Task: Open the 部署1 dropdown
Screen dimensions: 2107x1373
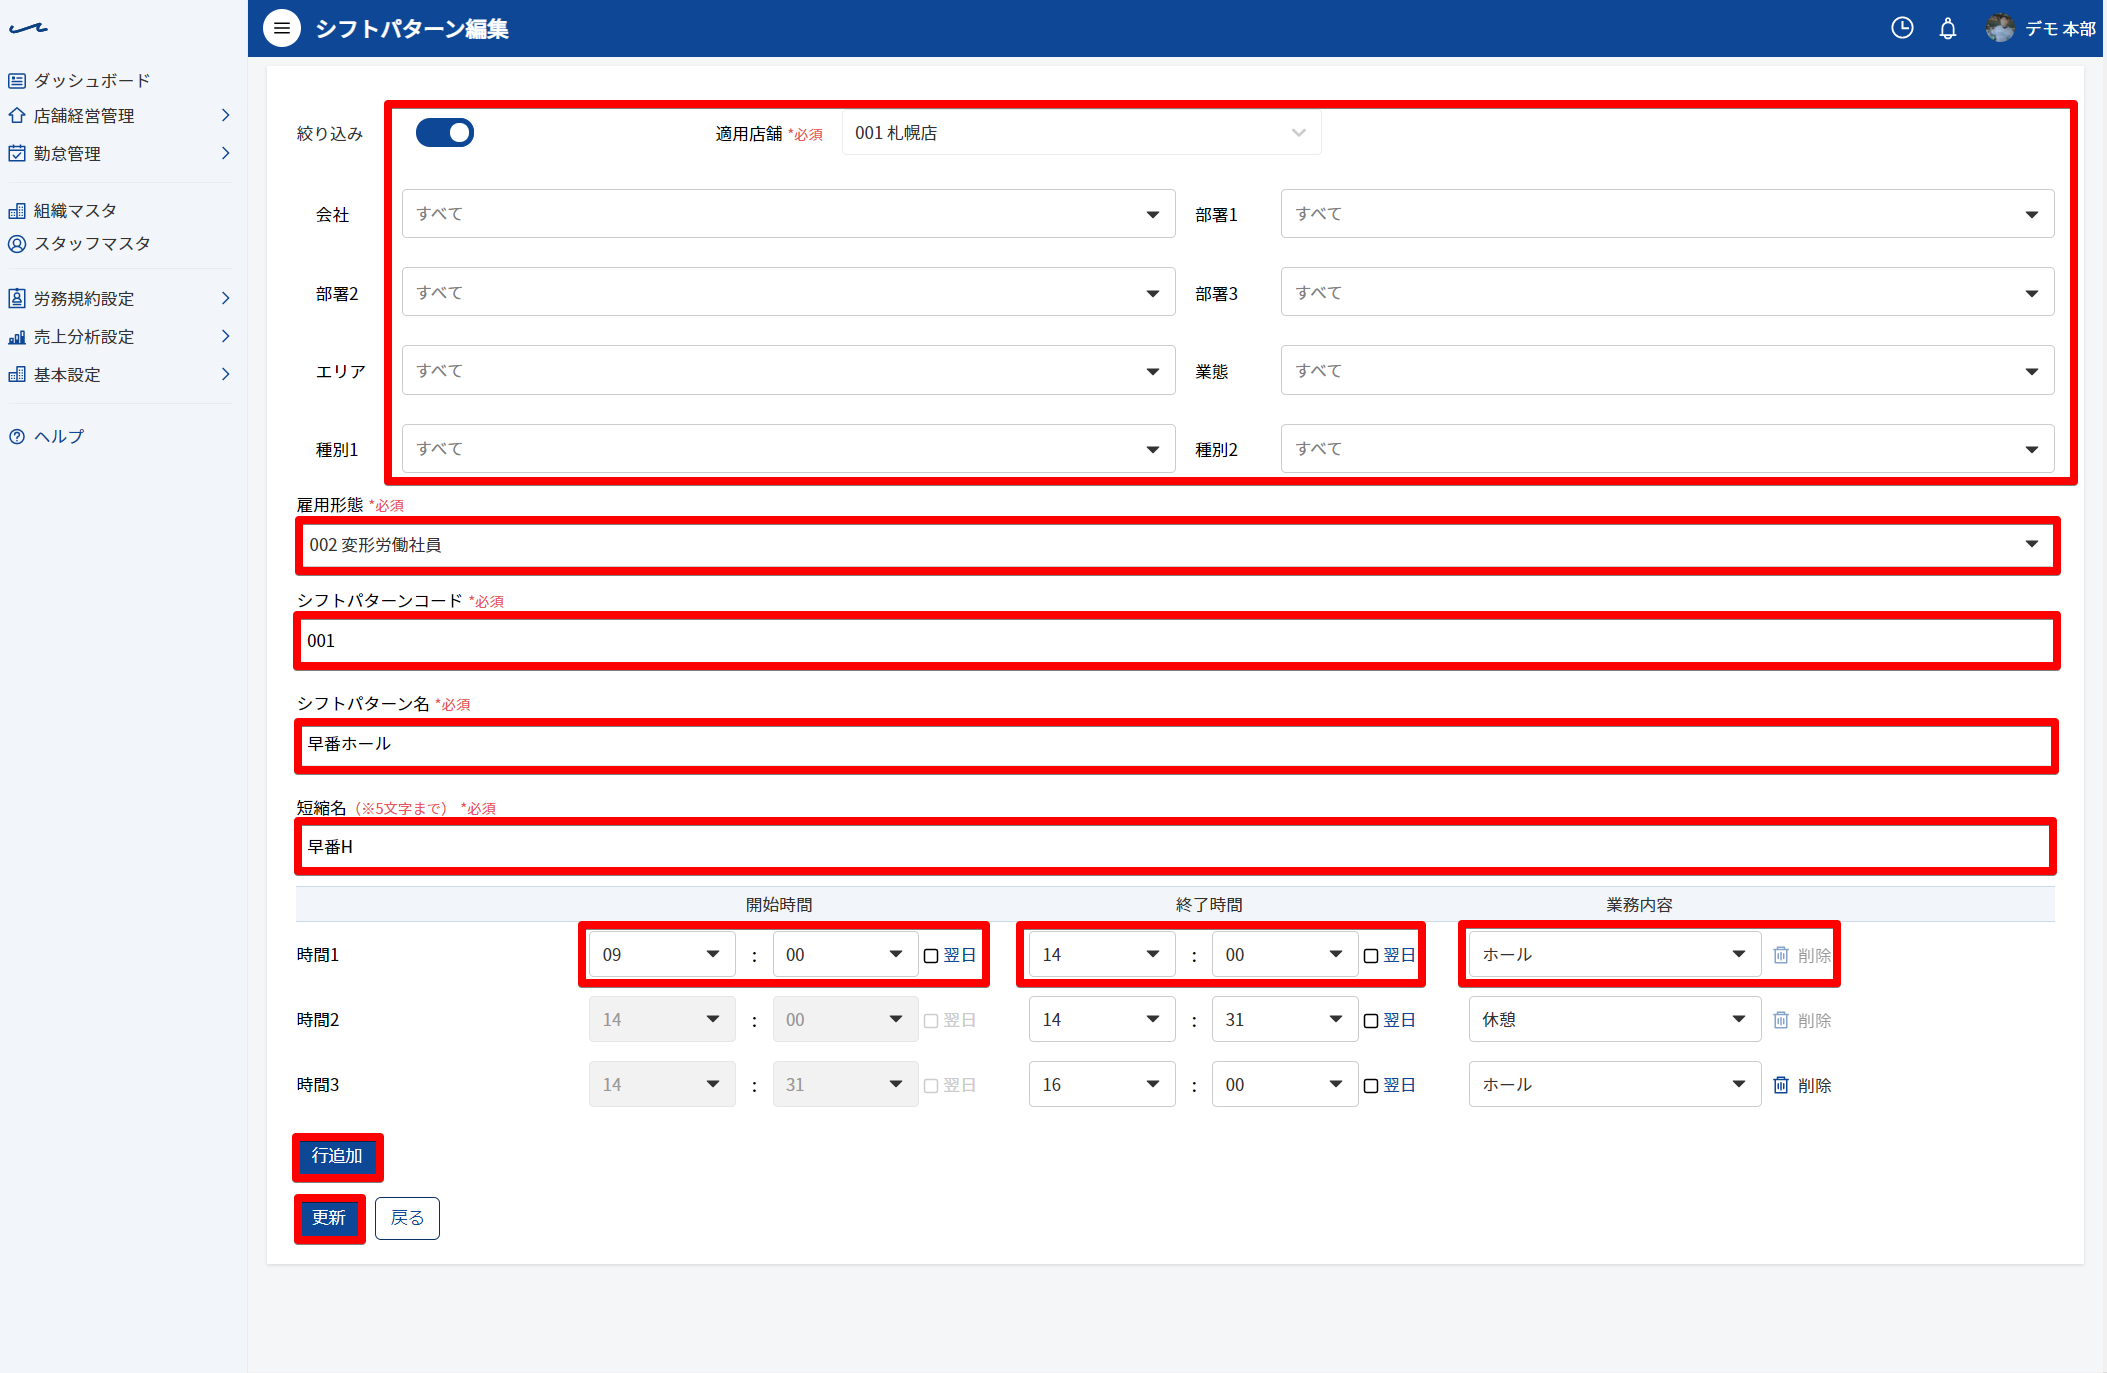Action: (1667, 214)
